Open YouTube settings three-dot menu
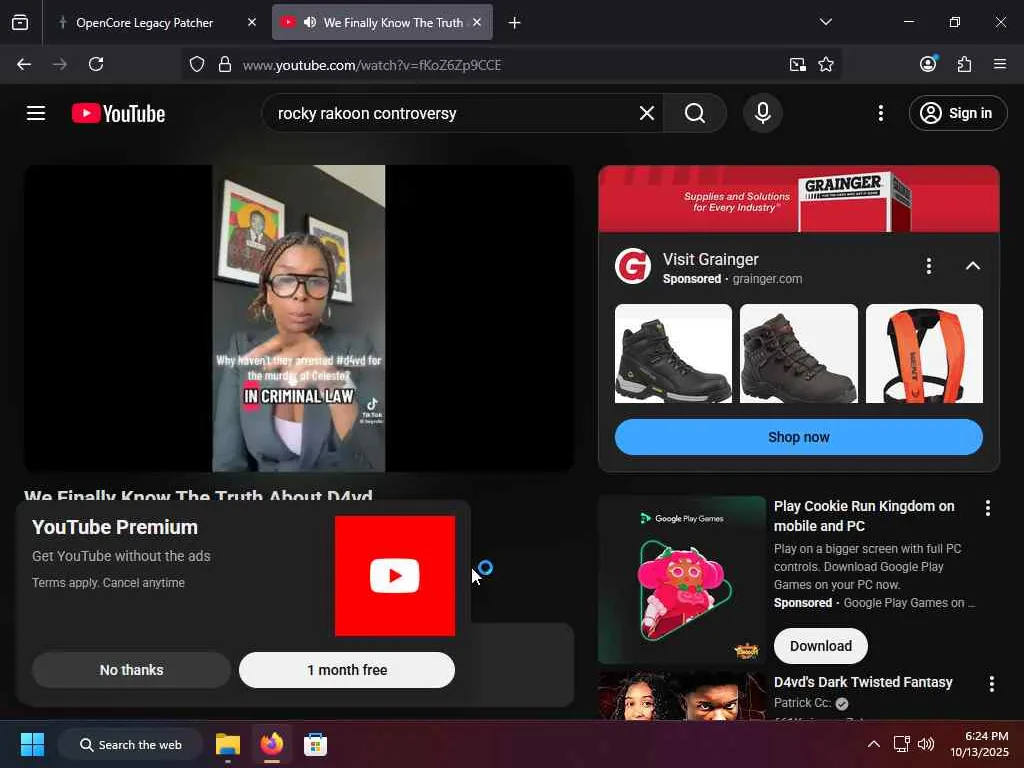 coord(880,114)
